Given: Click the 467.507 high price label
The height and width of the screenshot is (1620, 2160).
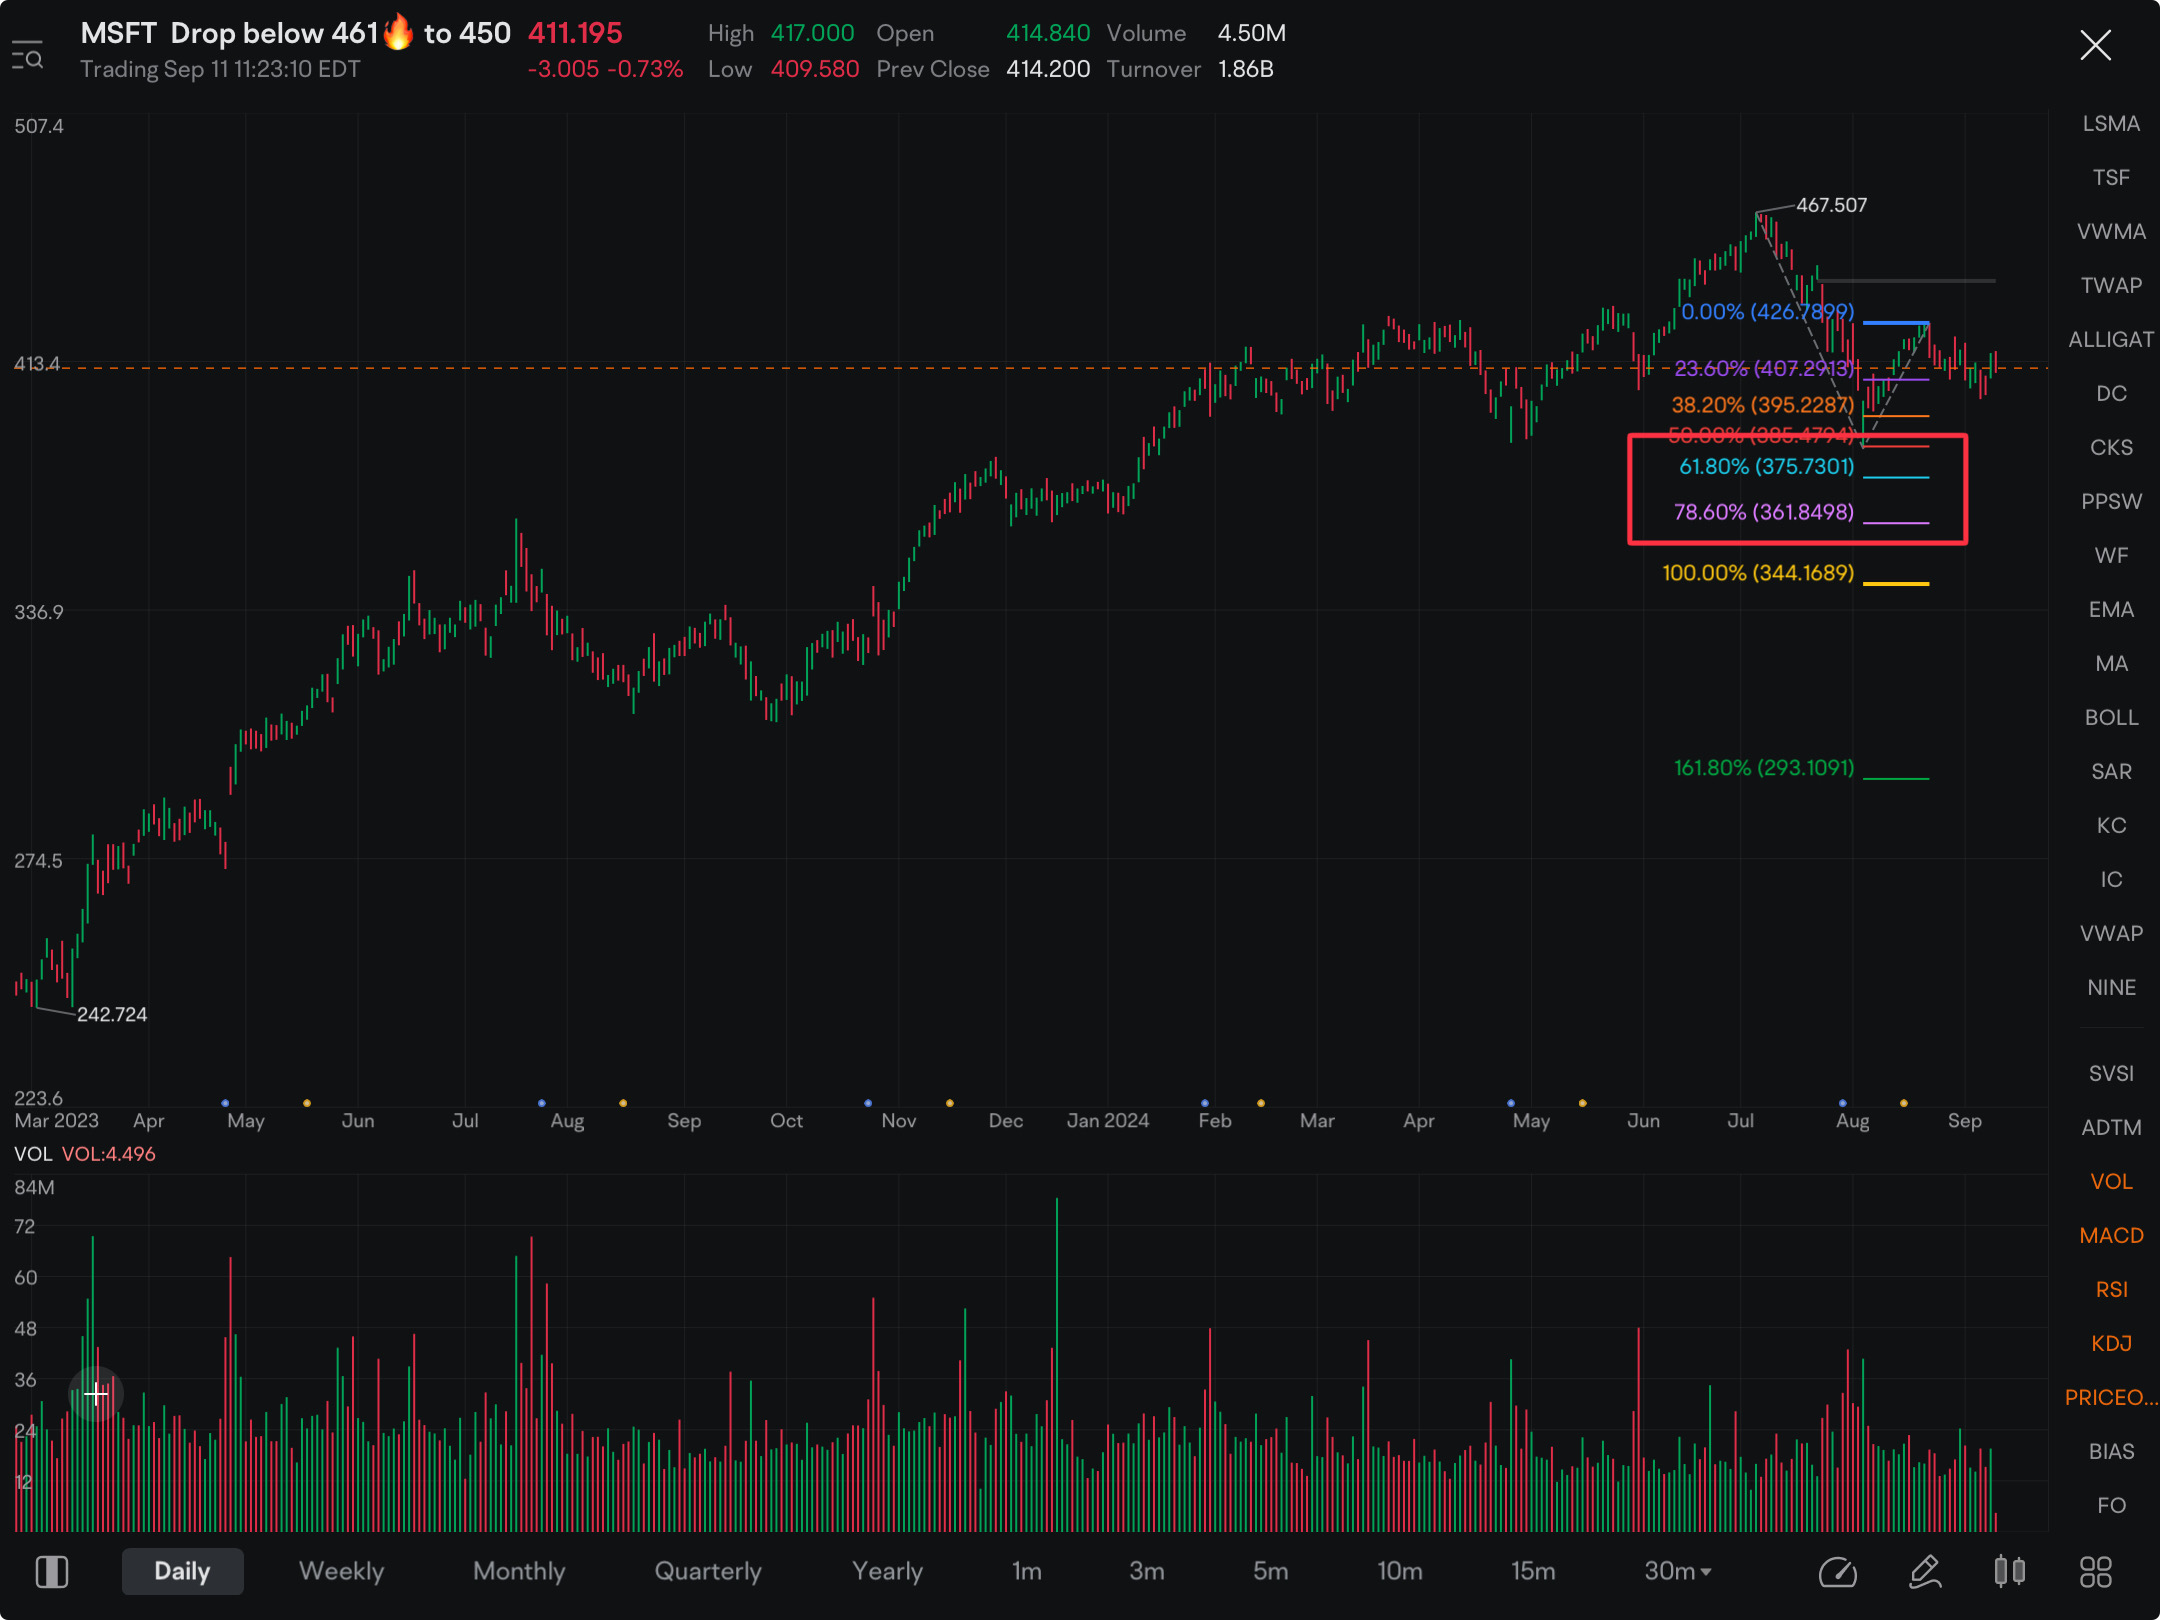Looking at the screenshot, I should [x=1831, y=205].
